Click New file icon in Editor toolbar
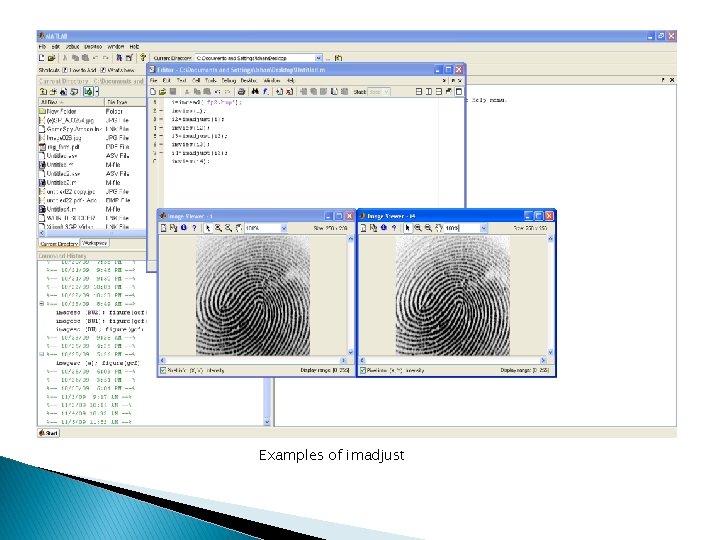Image resolution: width=720 pixels, height=540 pixels. [x=153, y=92]
